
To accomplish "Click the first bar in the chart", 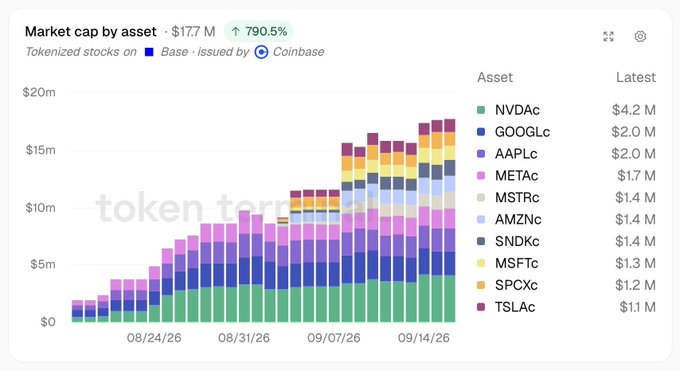I will (x=77, y=311).
